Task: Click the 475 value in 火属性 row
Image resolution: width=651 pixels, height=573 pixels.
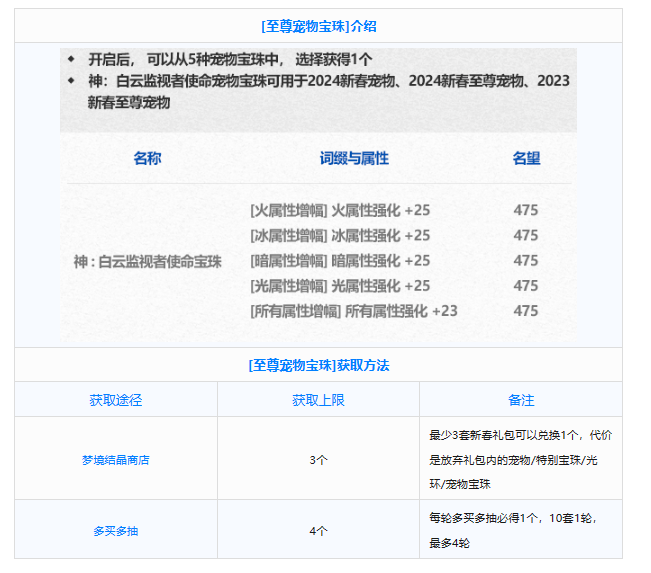Action: point(526,211)
